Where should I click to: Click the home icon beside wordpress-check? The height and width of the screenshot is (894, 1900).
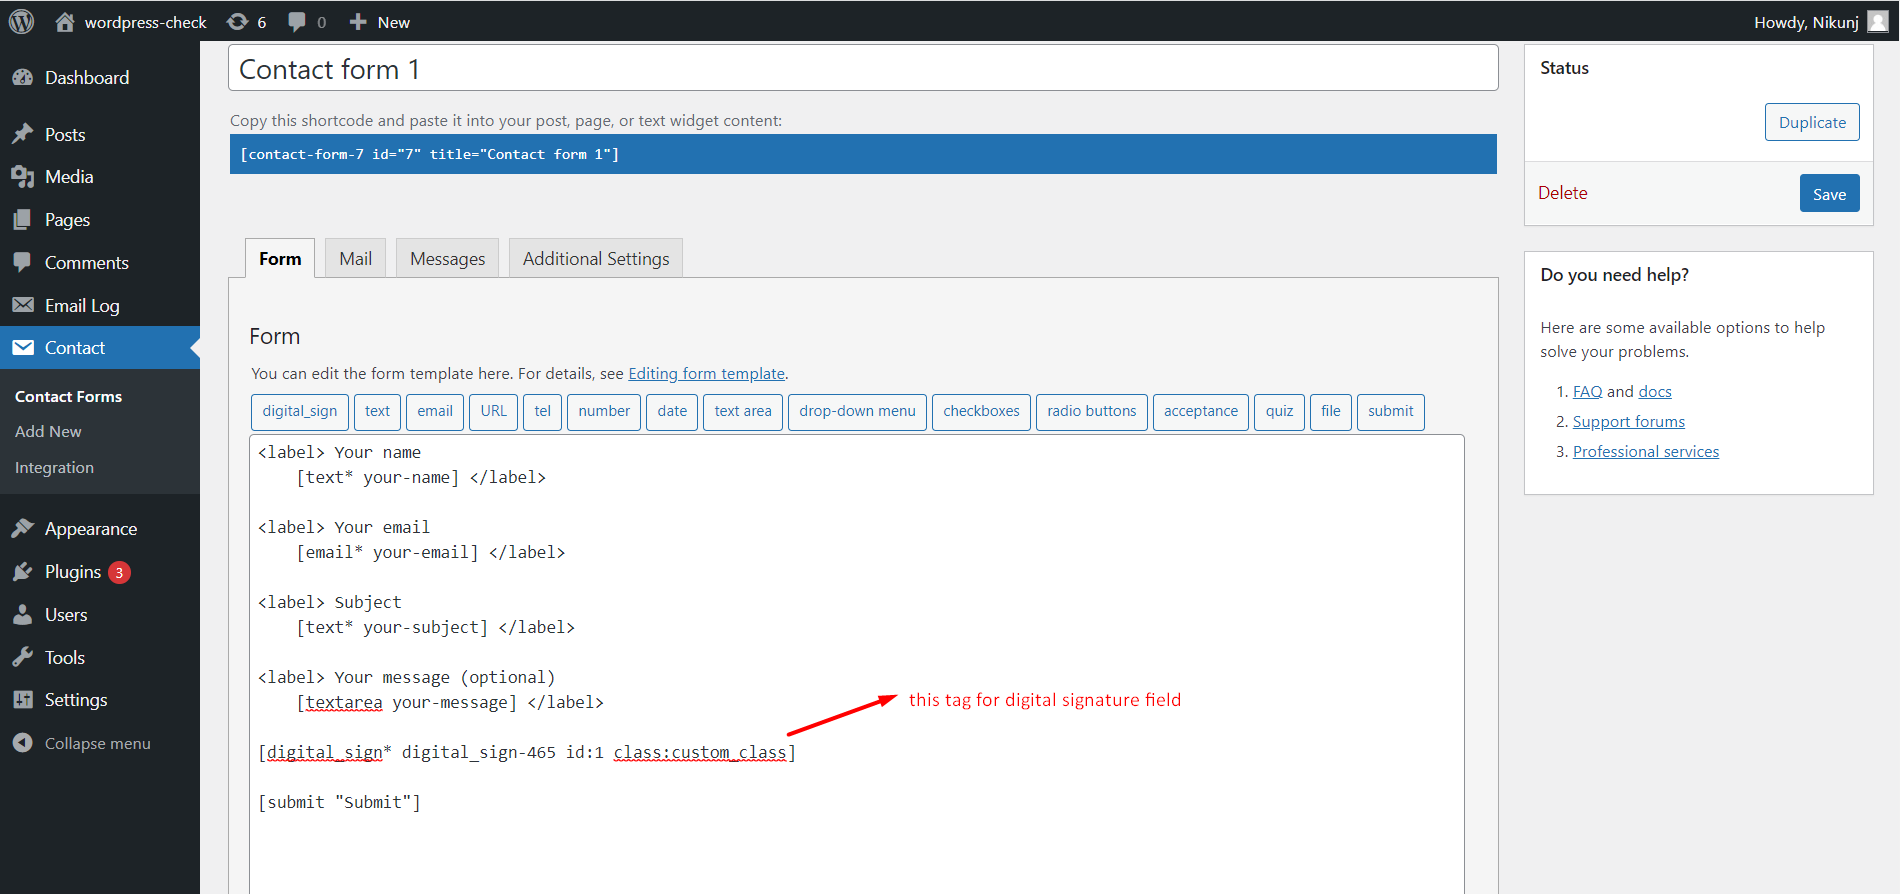[x=65, y=22]
